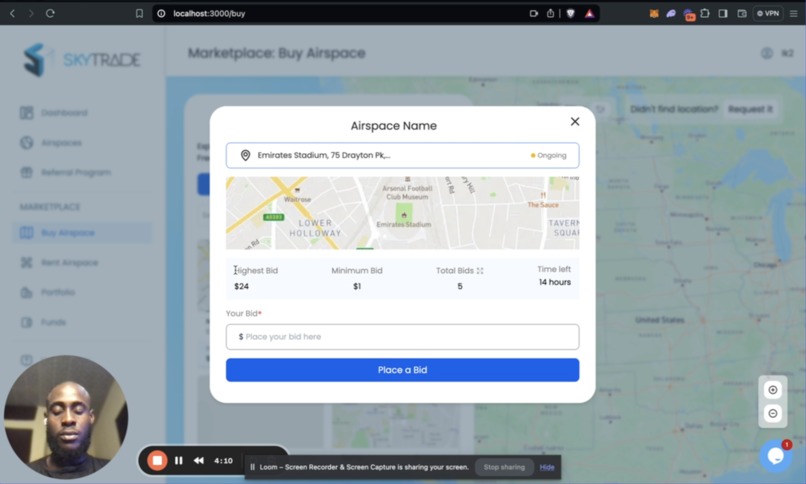Viewport: 806px width, 484px height.
Task: Reload the browser page
Action: (50, 13)
